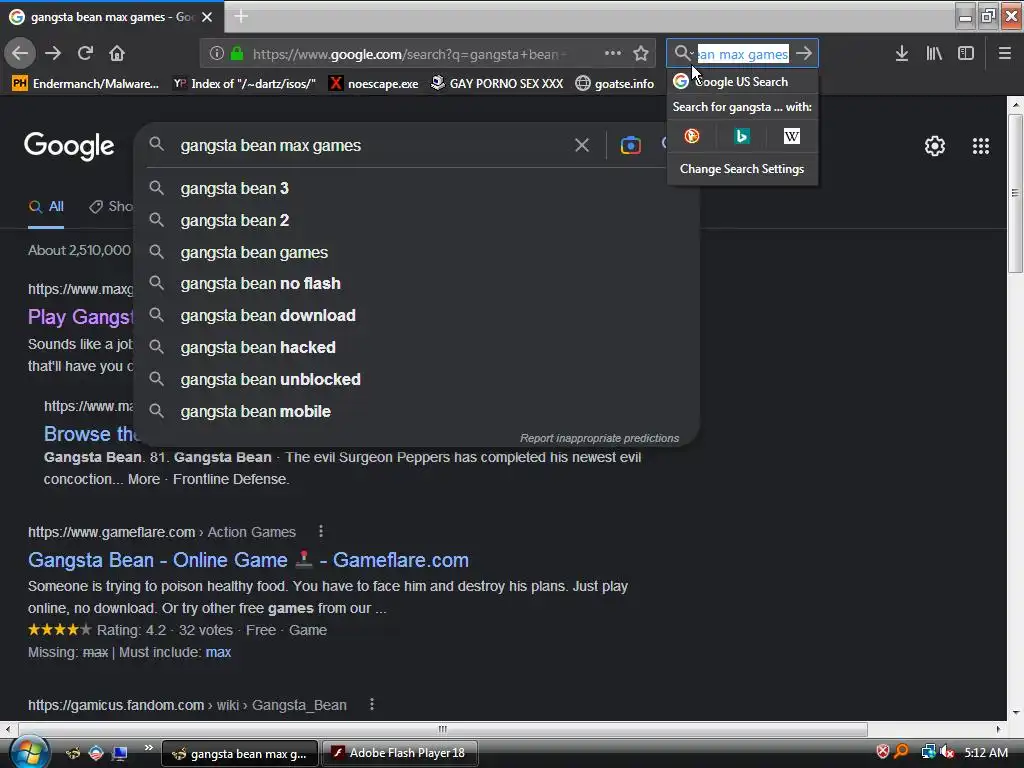Open the goatse.info bookmark
Image resolution: width=1024 pixels, height=768 pixels.
(x=615, y=84)
